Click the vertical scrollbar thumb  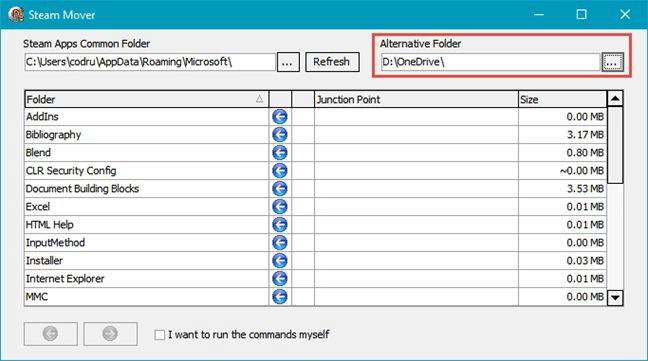615,145
